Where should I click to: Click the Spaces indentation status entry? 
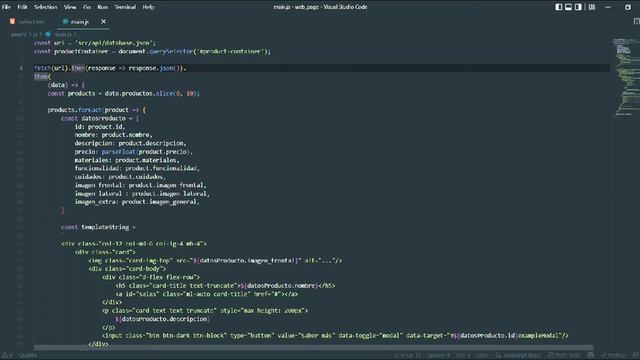click(438, 356)
